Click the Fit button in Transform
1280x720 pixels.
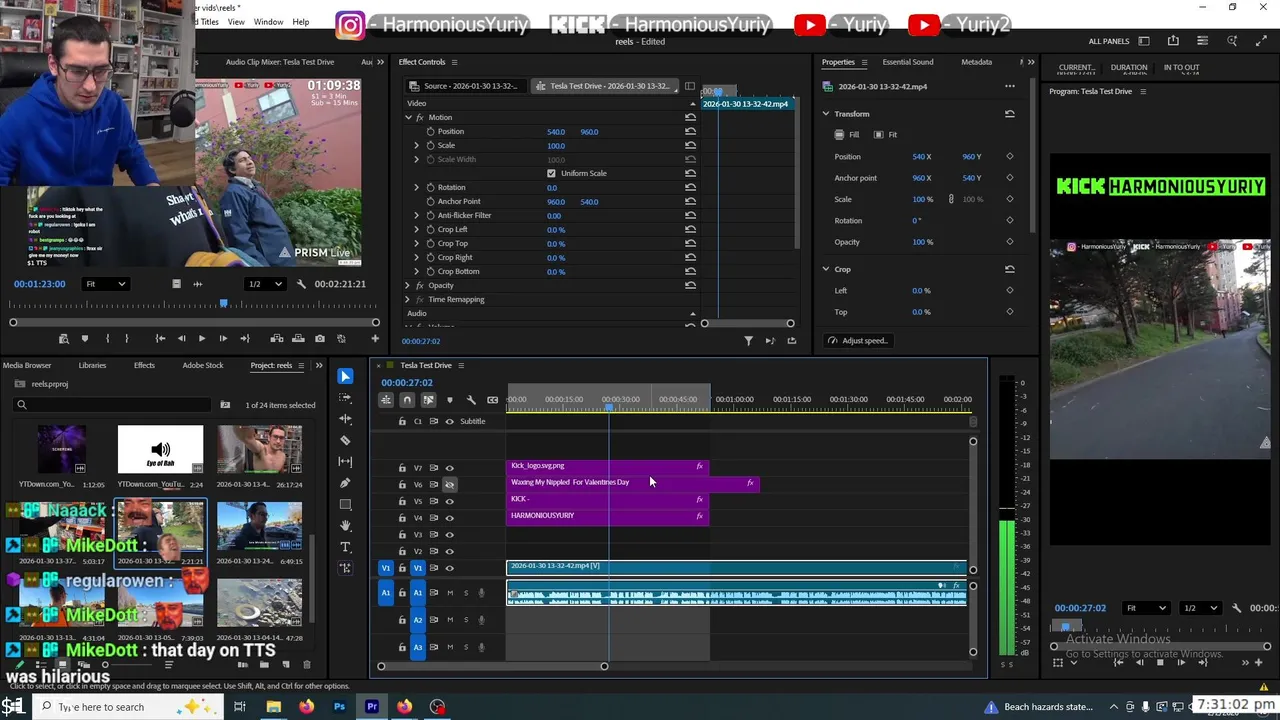point(885,135)
